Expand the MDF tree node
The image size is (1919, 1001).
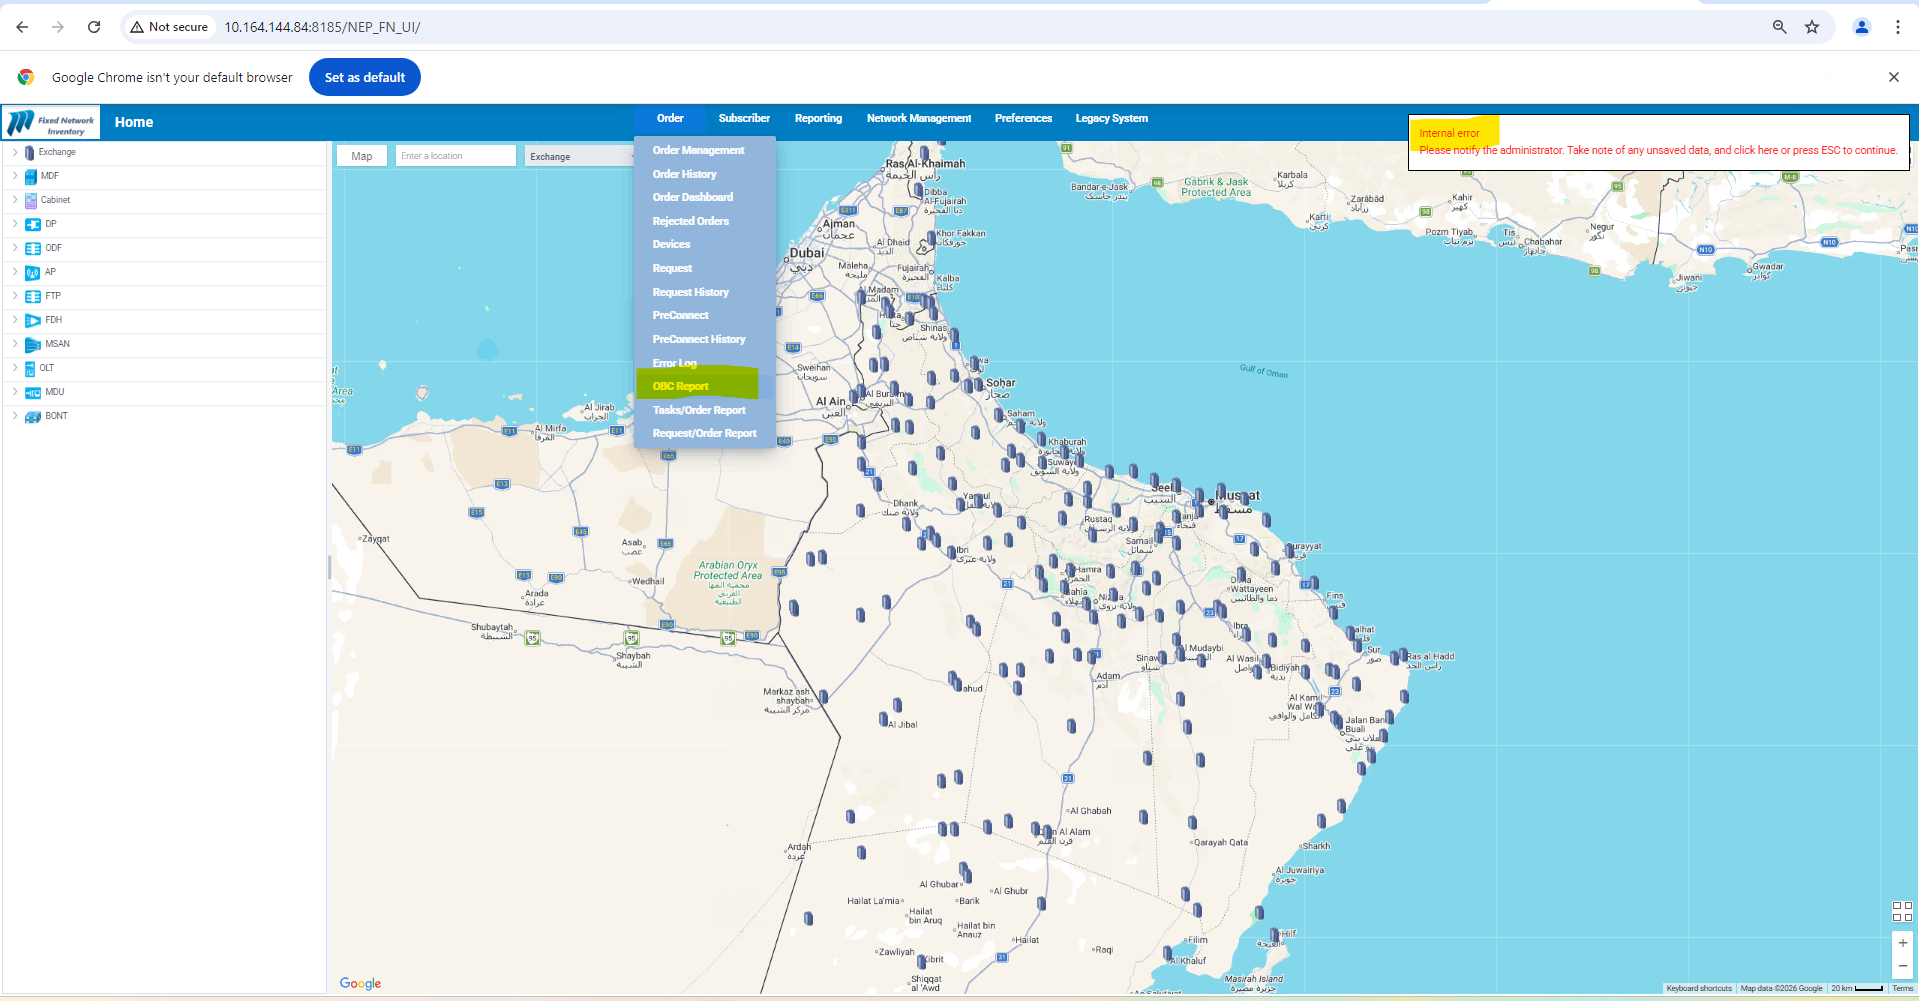15,176
